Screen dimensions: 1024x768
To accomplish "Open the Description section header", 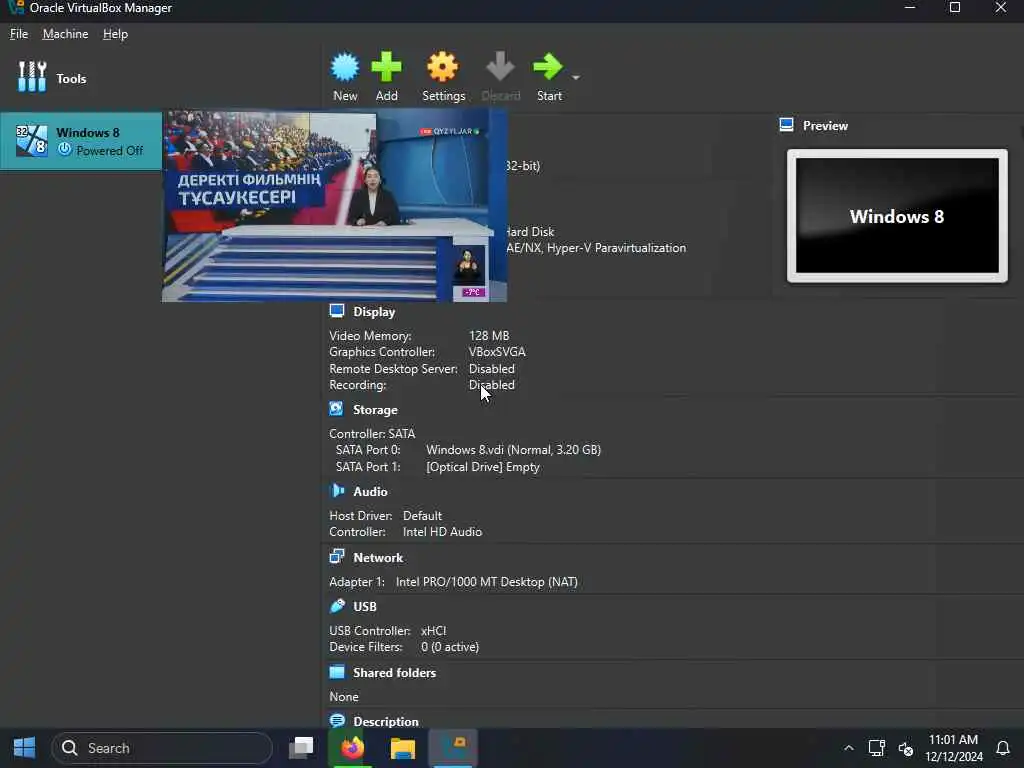I will point(386,721).
